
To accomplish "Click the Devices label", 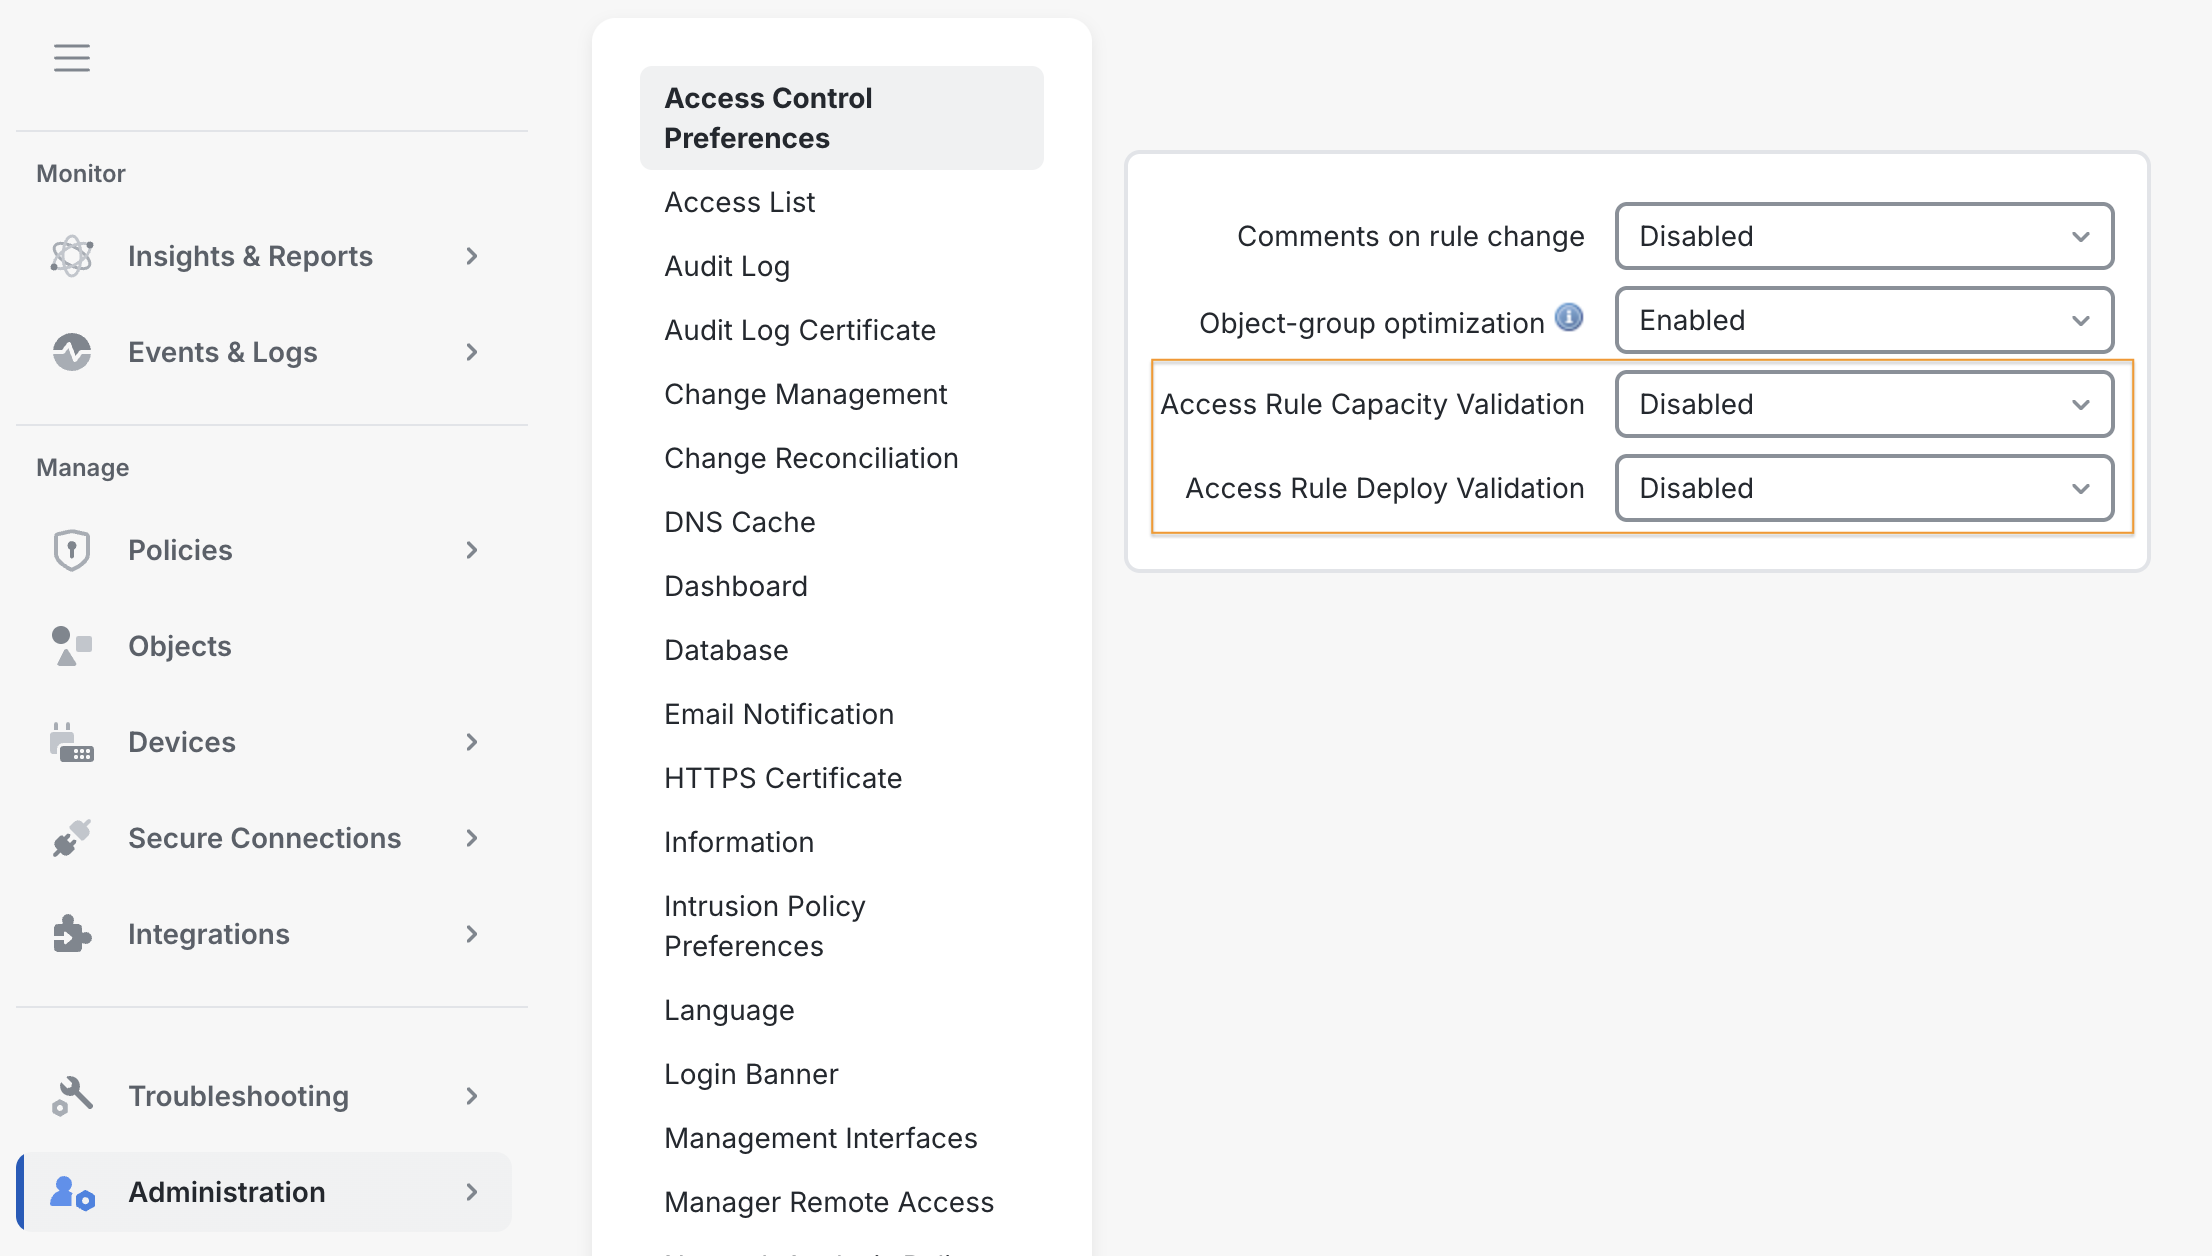I will (182, 742).
